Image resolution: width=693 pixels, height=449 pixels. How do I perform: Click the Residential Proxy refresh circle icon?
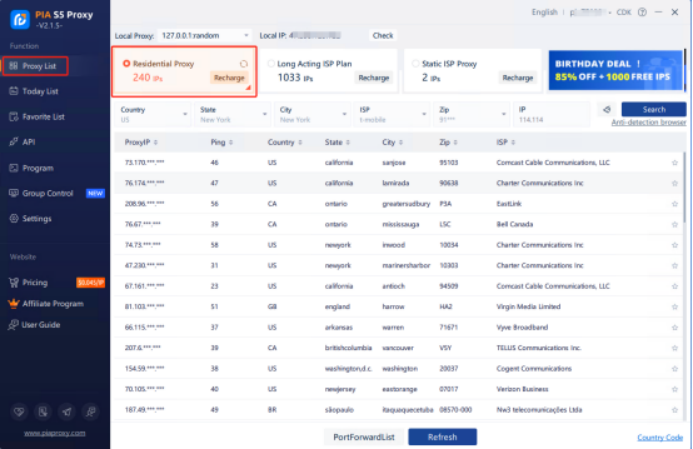[244, 64]
